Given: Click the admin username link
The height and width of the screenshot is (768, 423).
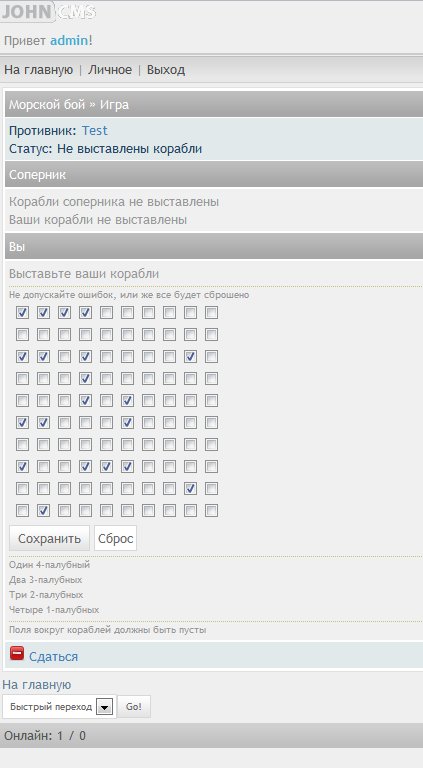Looking at the screenshot, I should pos(69,41).
